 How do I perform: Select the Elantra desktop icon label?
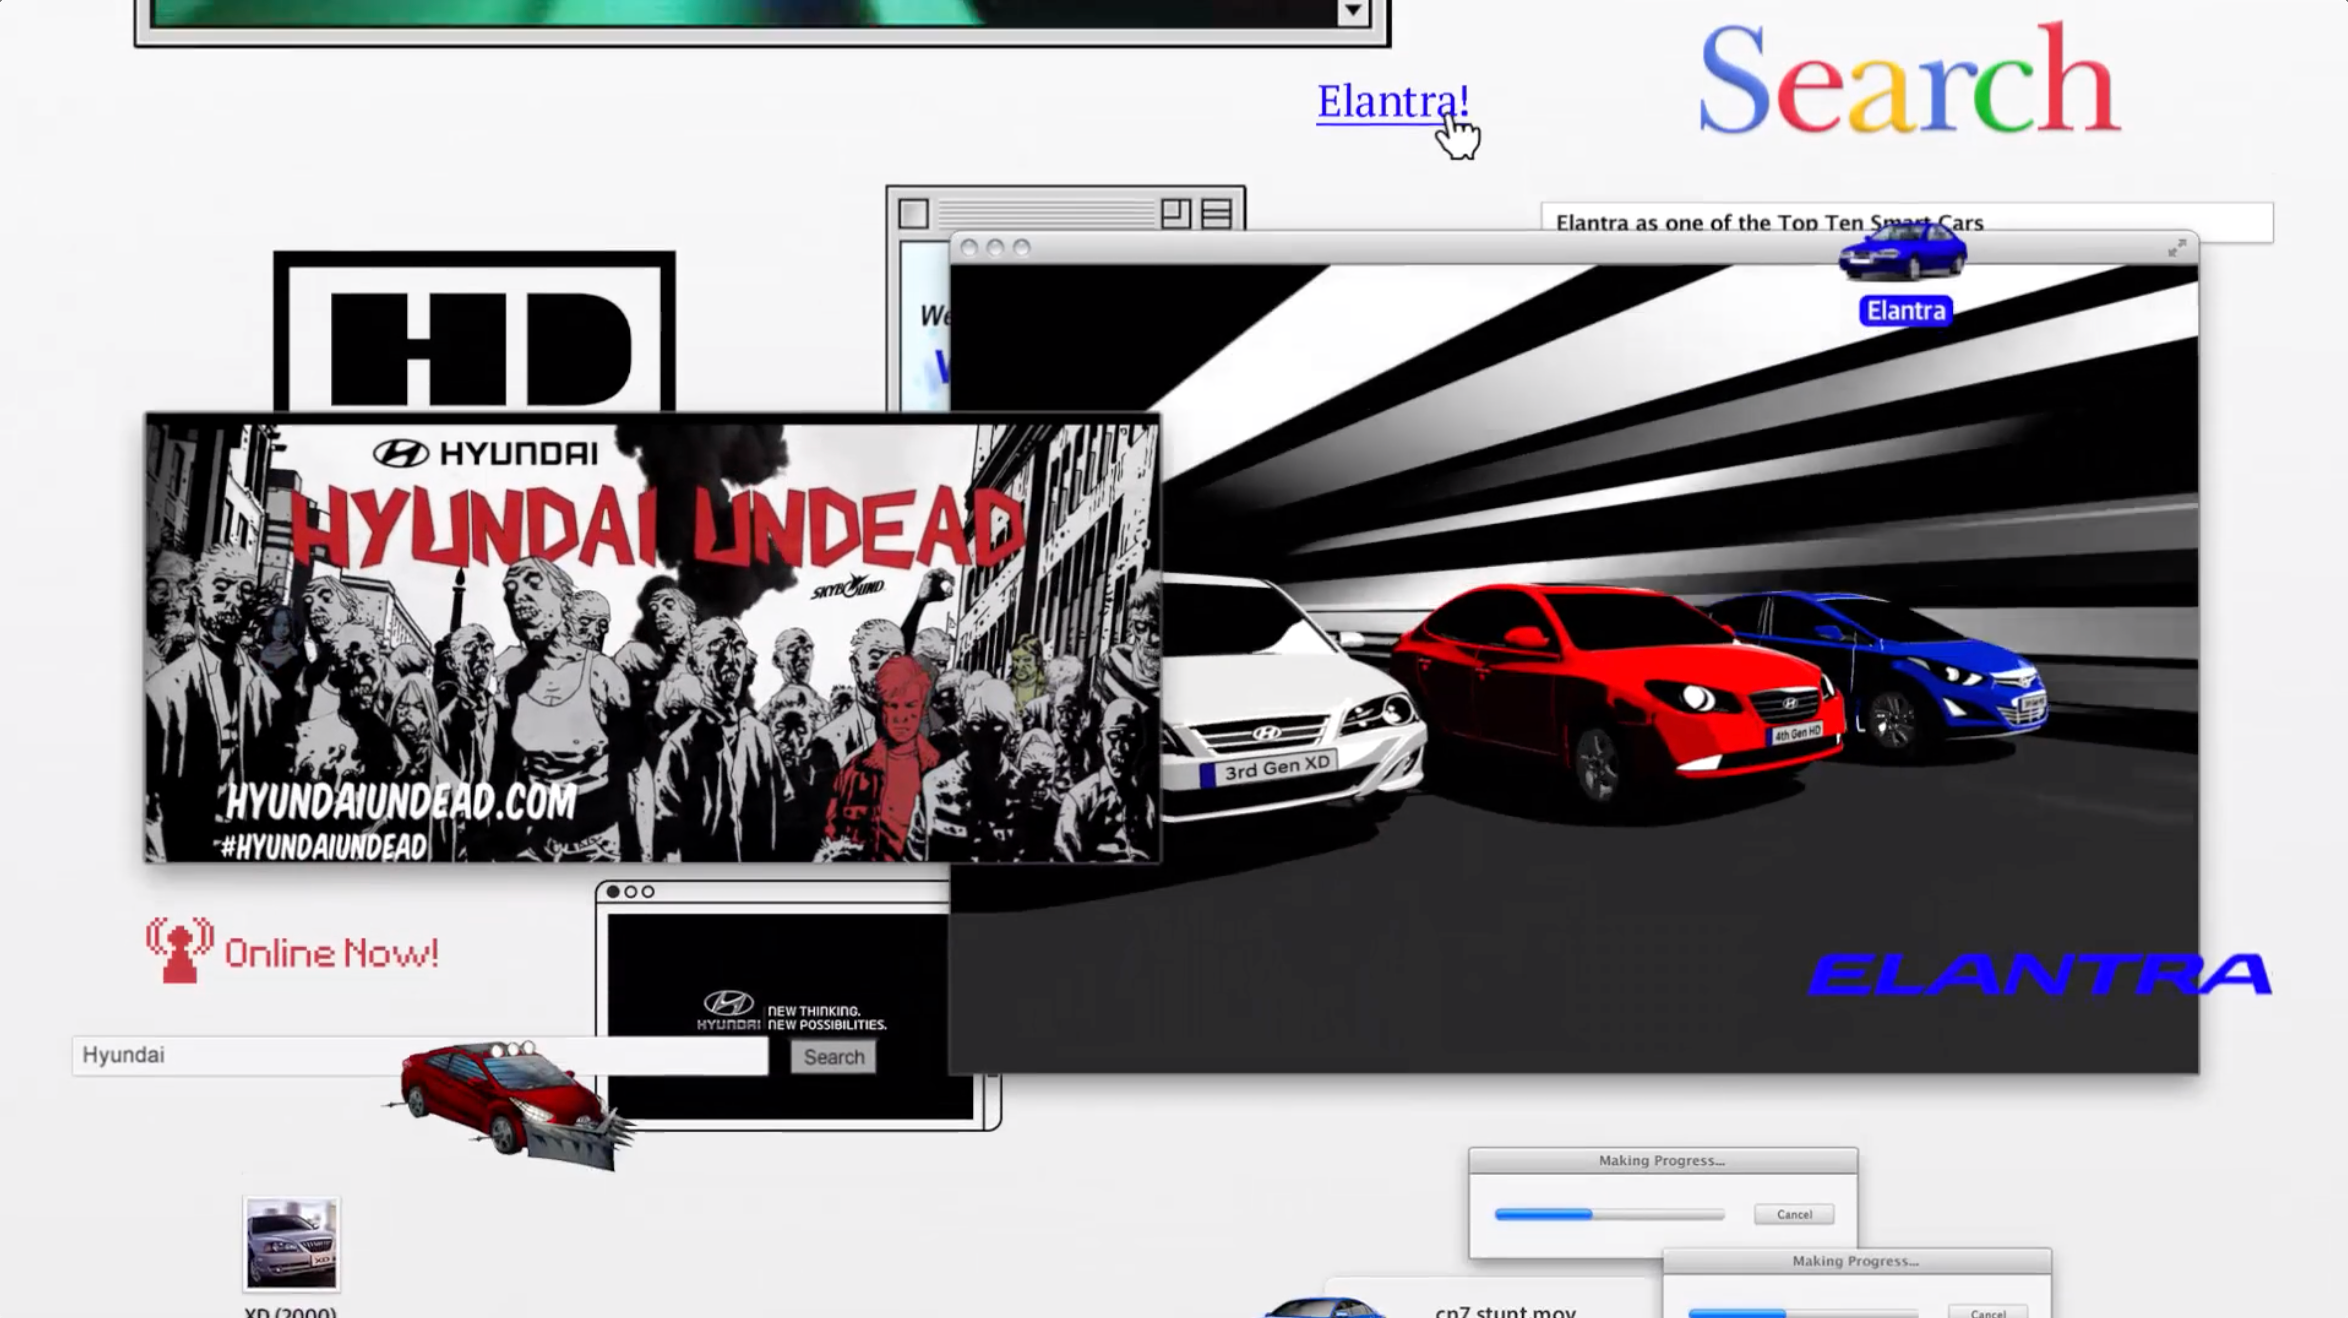(x=1905, y=311)
